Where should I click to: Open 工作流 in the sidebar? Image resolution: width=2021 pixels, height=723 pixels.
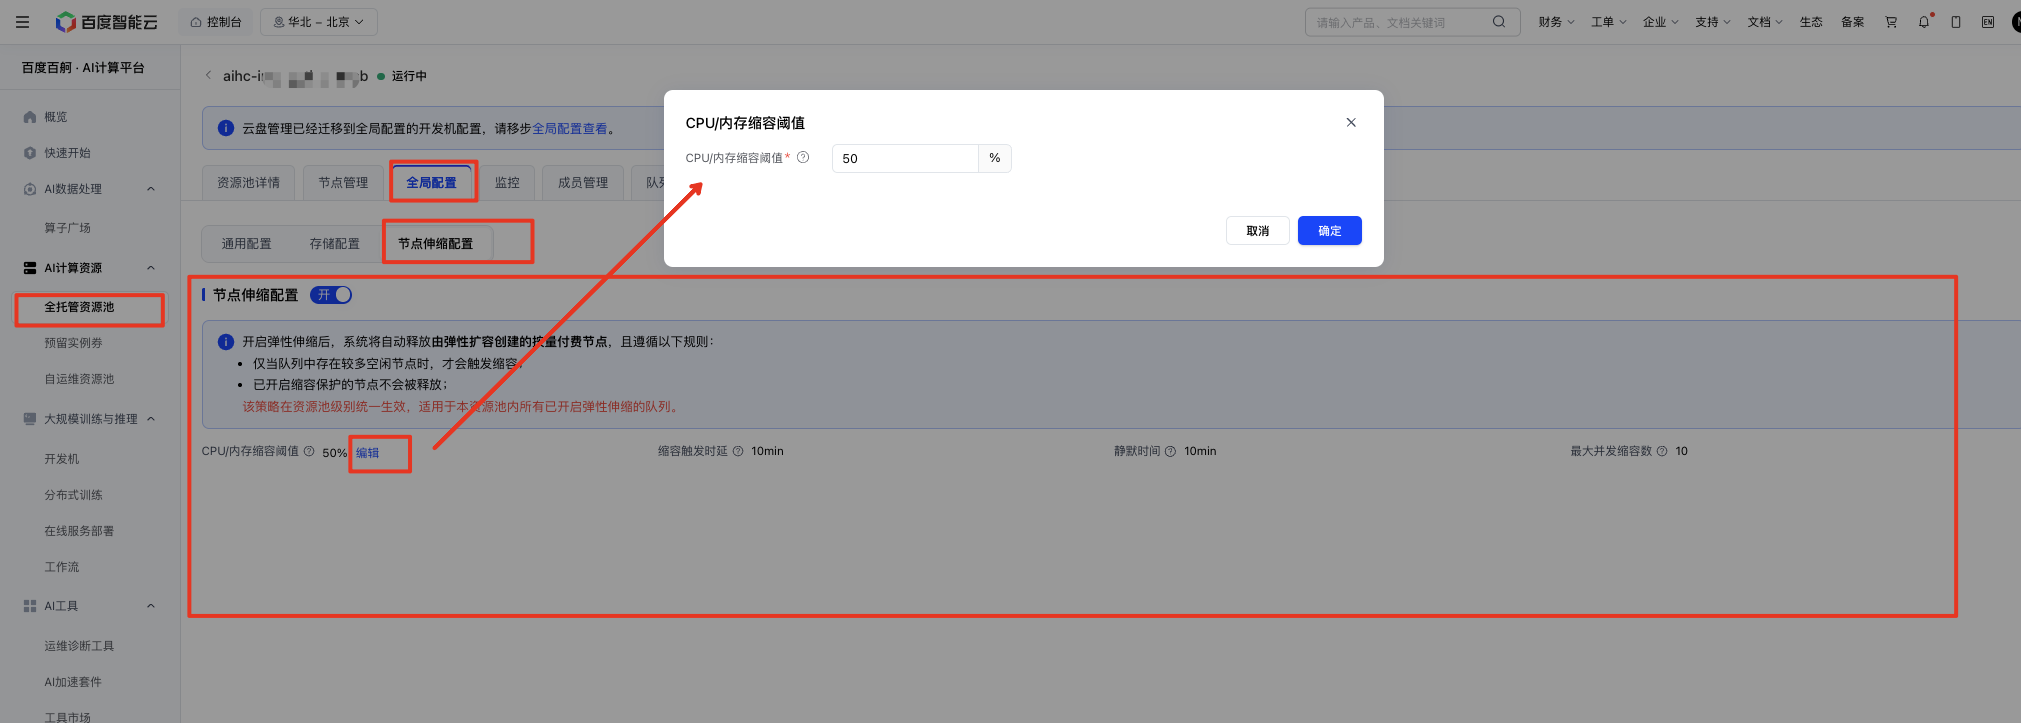pos(61,567)
